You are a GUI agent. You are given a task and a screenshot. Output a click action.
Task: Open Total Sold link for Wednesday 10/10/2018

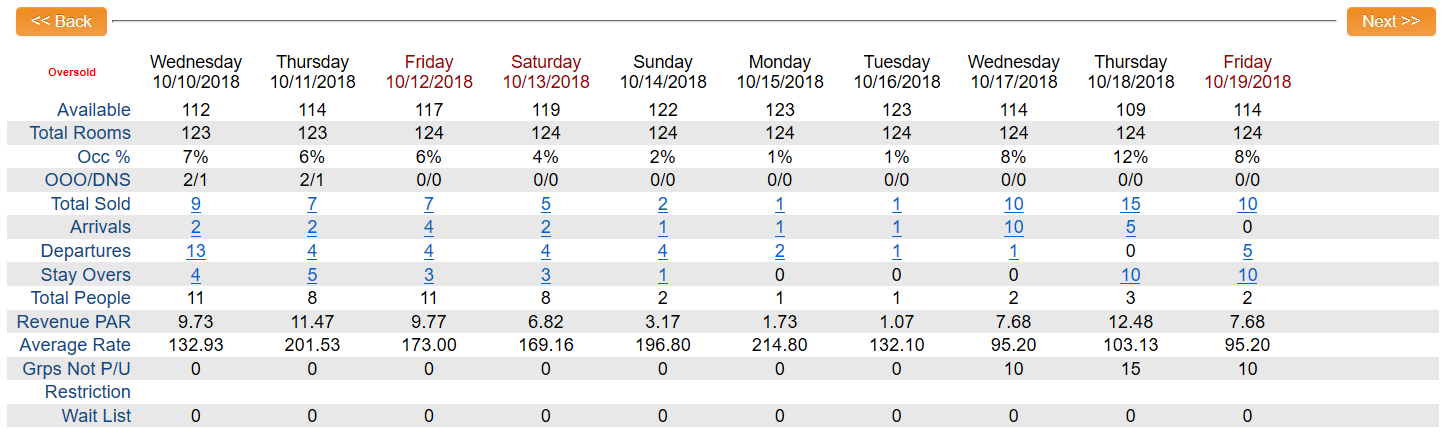pyautogui.click(x=196, y=204)
